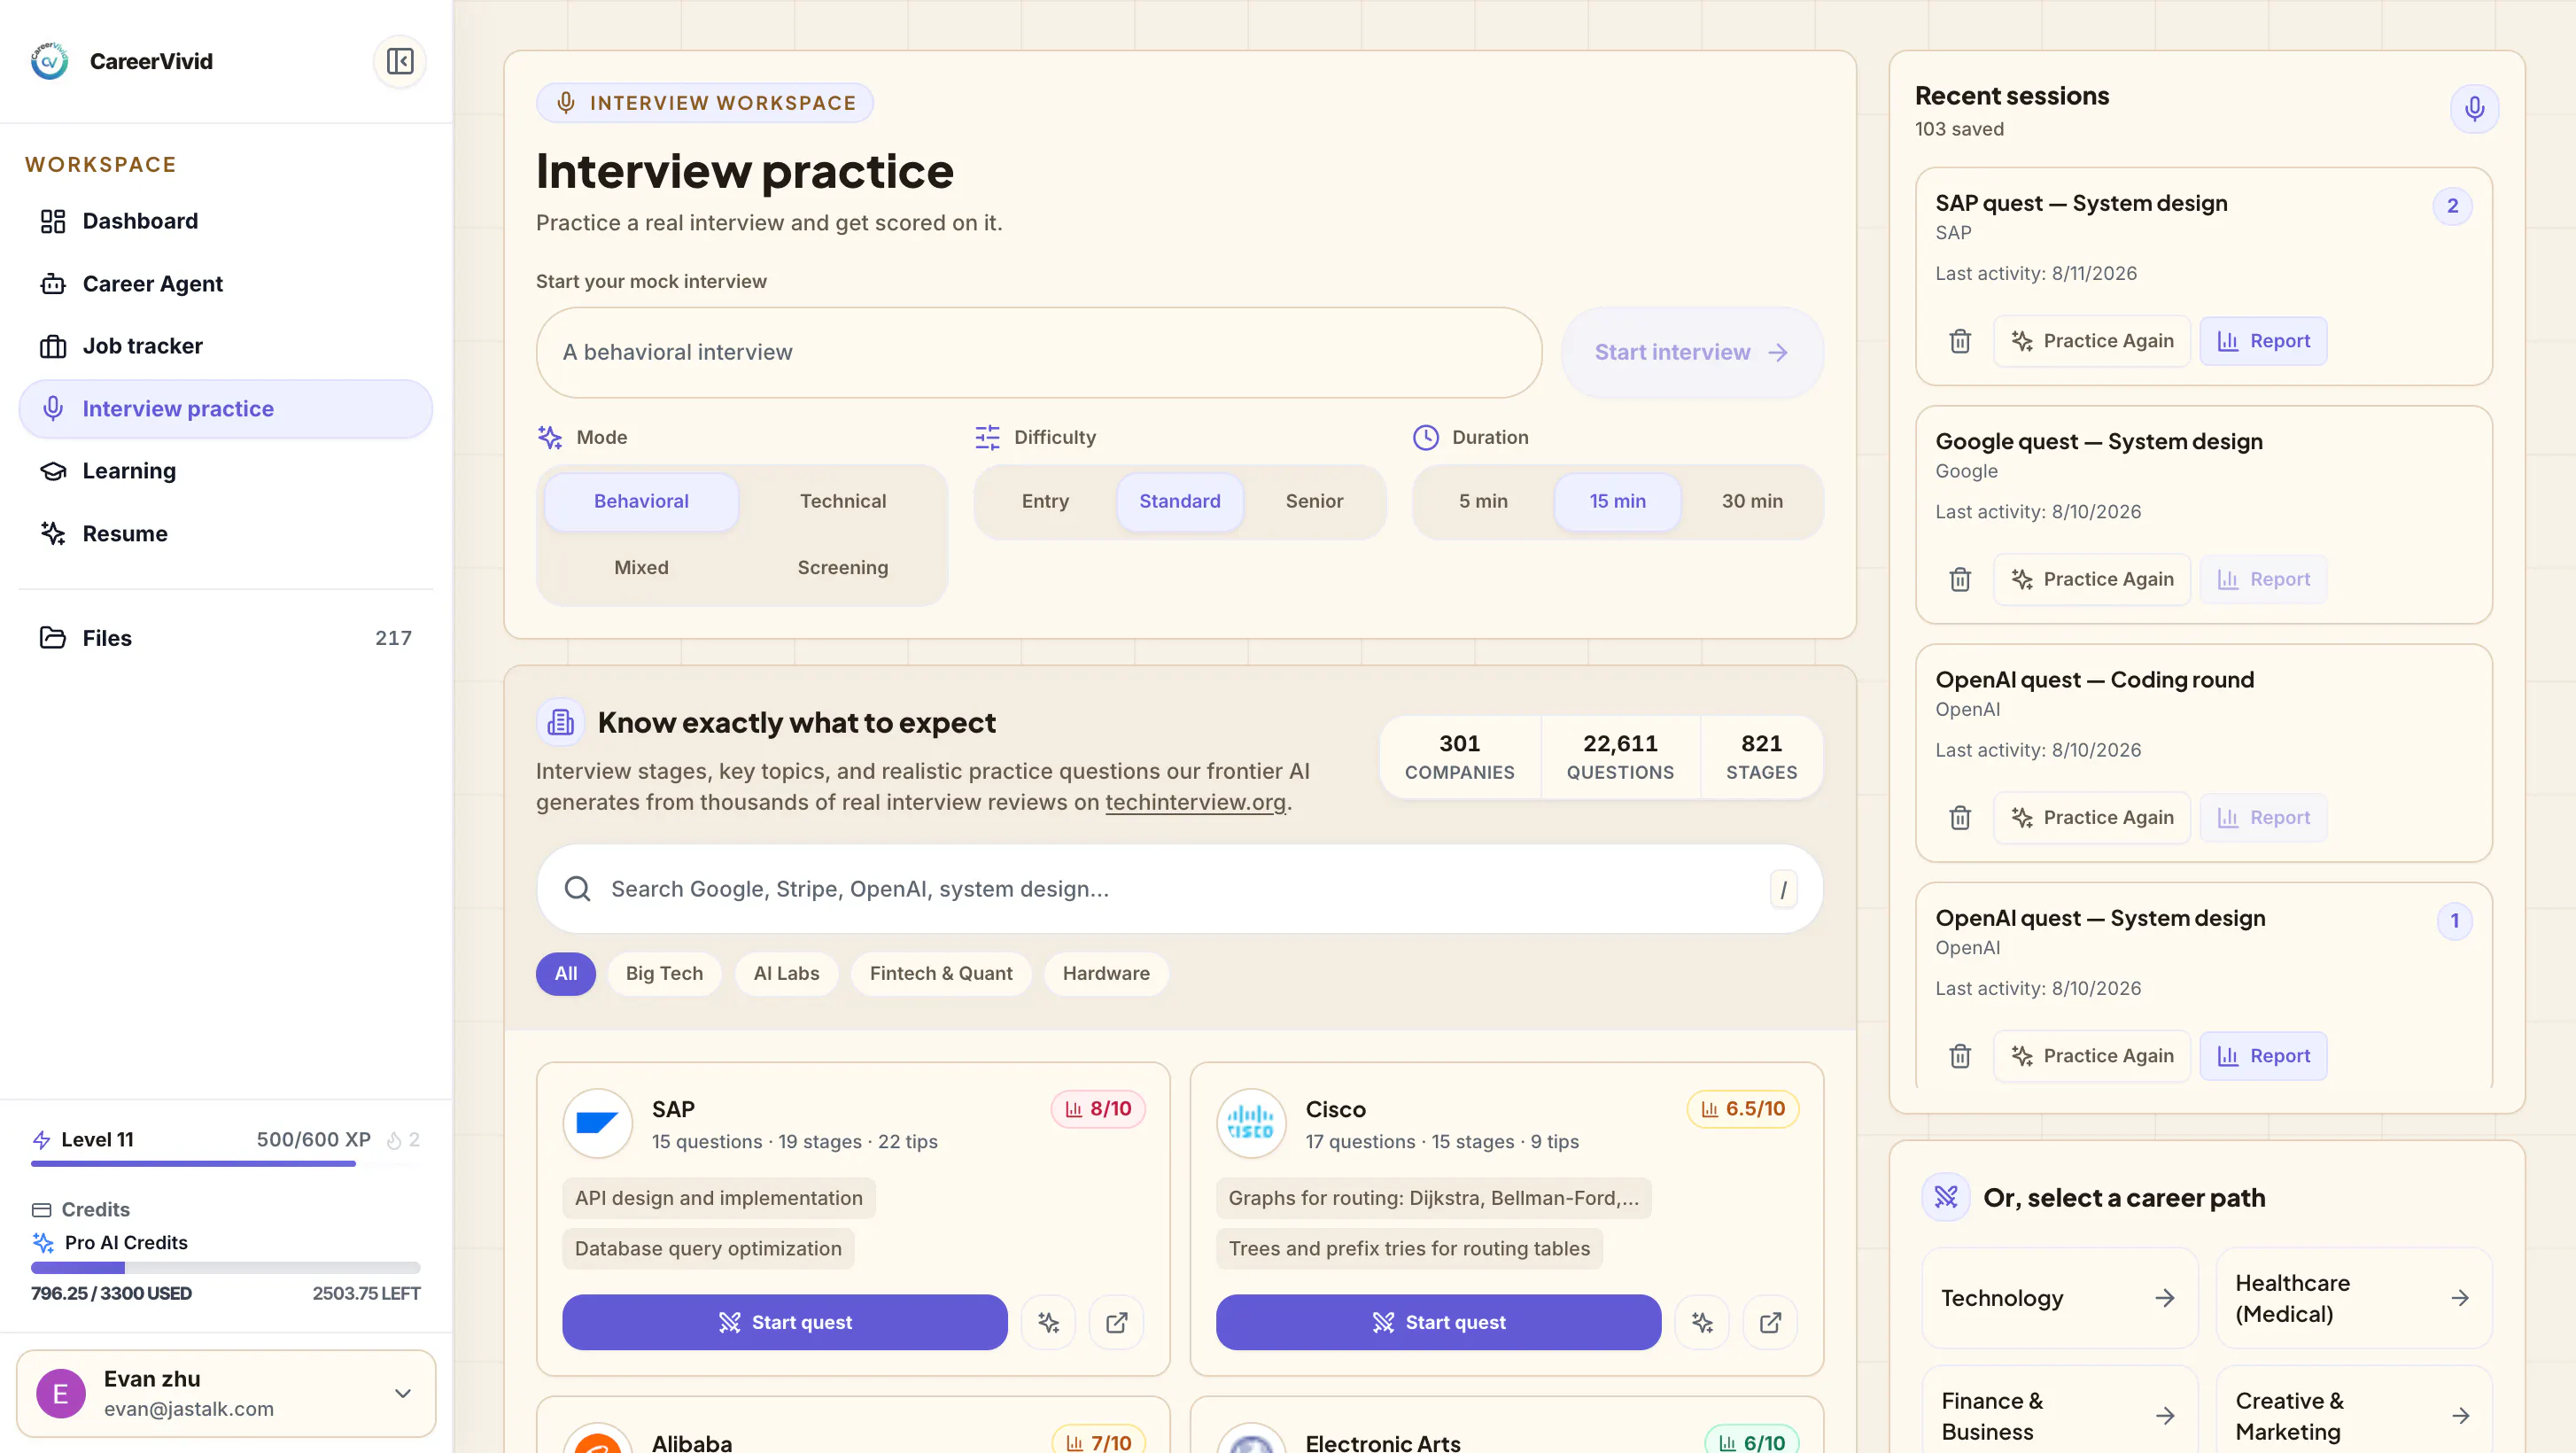Viewport: 2576px width, 1453px height.
Task: Click the microphone icon in Recent sessions
Action: pos(2474,108)
